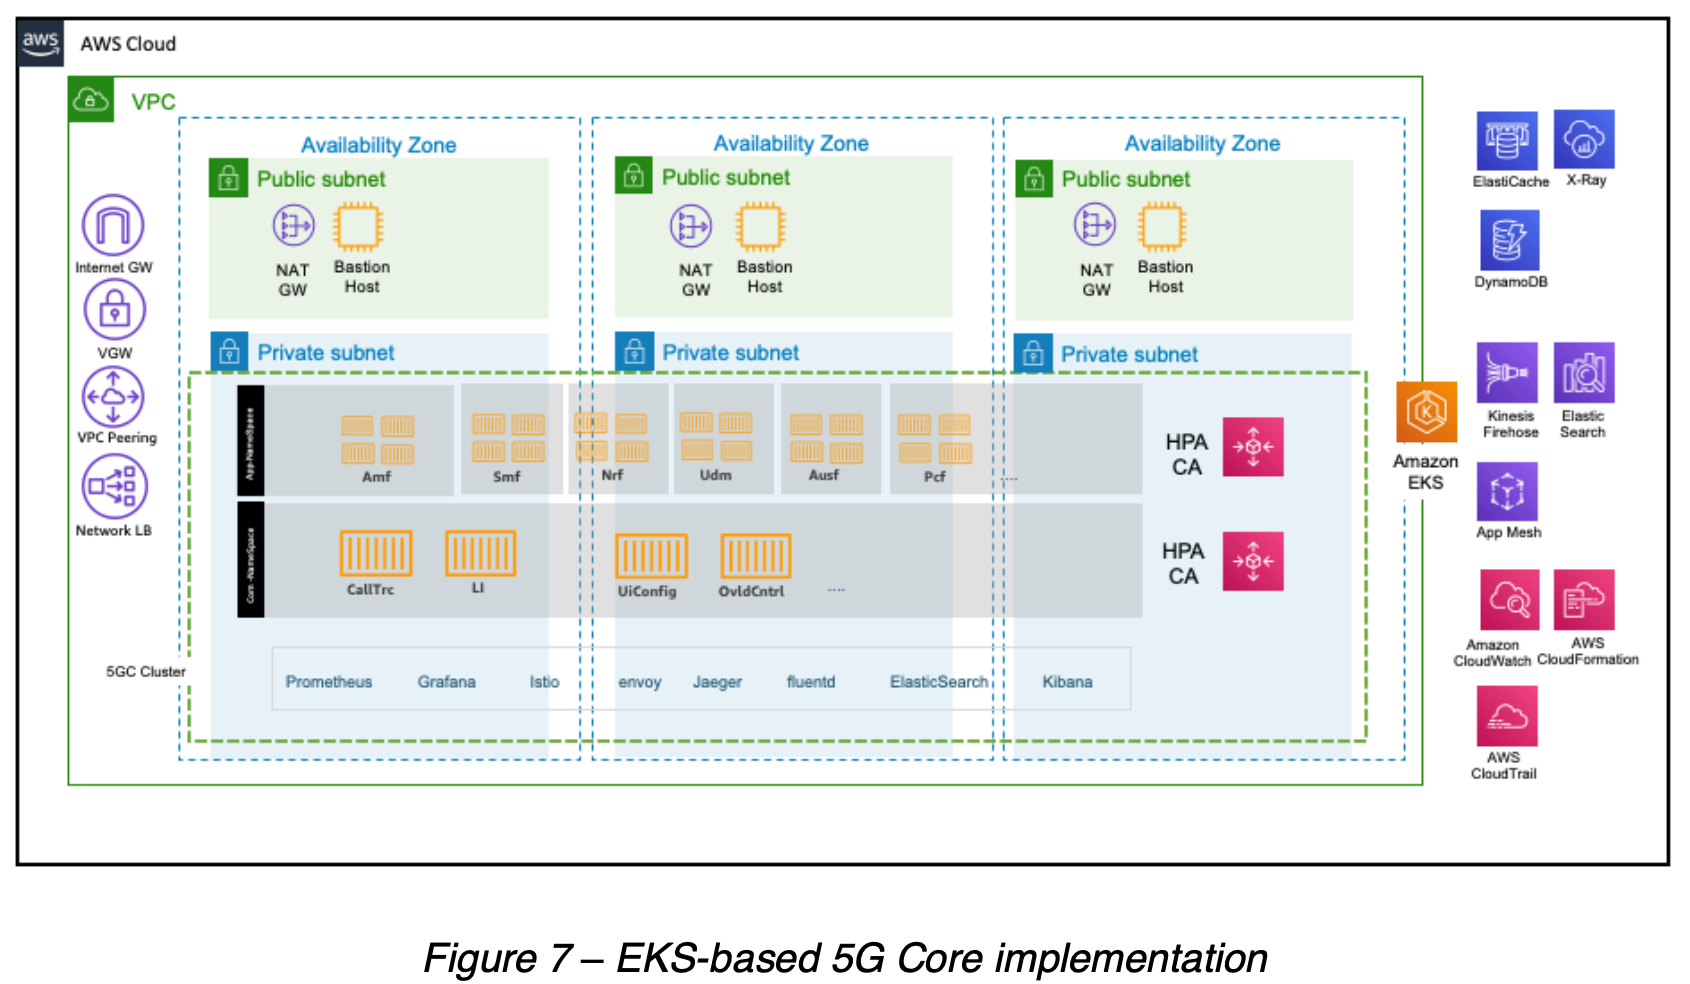Image resolution: width=1690 pixels, height=984 pixels.
Task: Select the Elastic Search icon
Action: point(1584,373)
